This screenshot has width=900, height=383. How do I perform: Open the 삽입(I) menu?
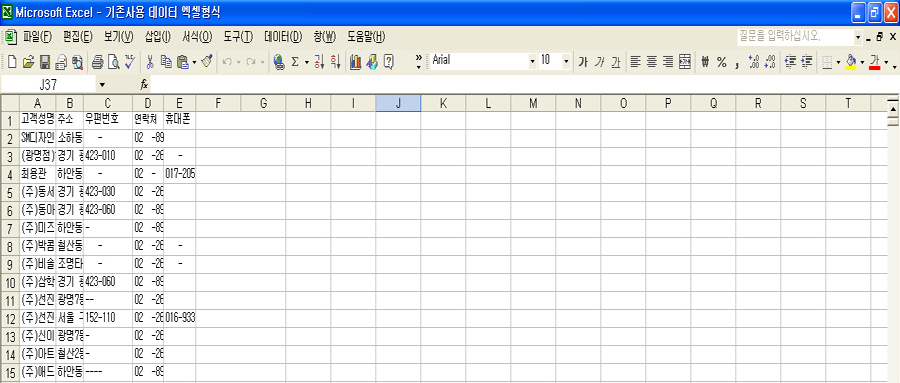[x=157, y=38]
